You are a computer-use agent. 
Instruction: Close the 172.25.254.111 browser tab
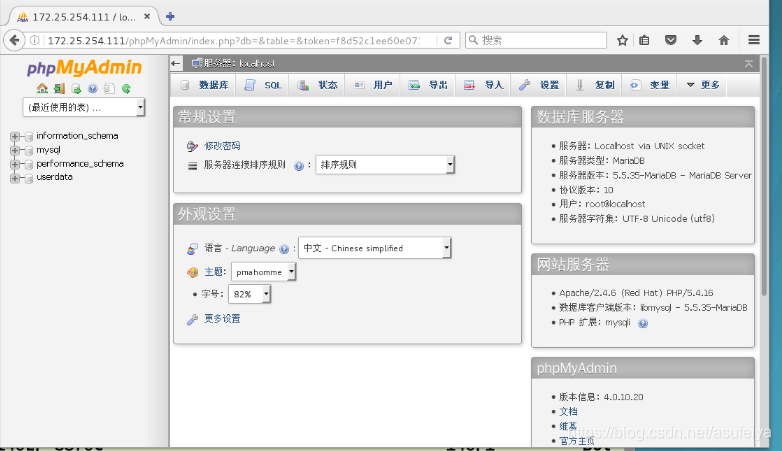click(147, 16)
